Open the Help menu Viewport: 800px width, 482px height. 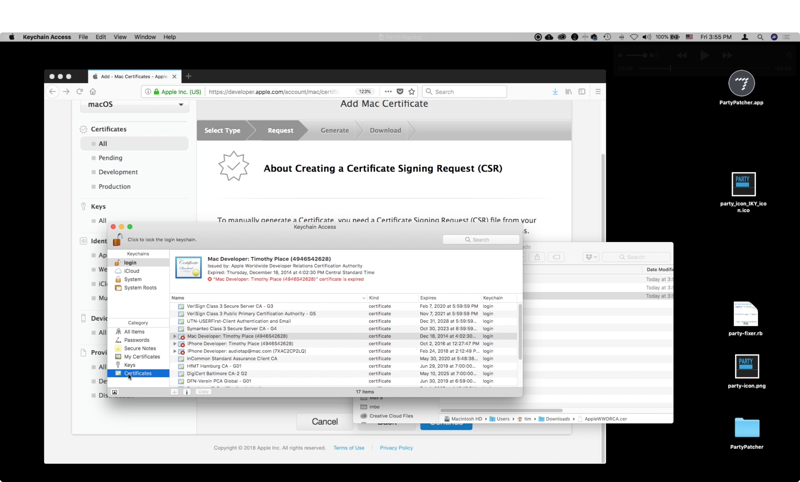tap(169, 37)
